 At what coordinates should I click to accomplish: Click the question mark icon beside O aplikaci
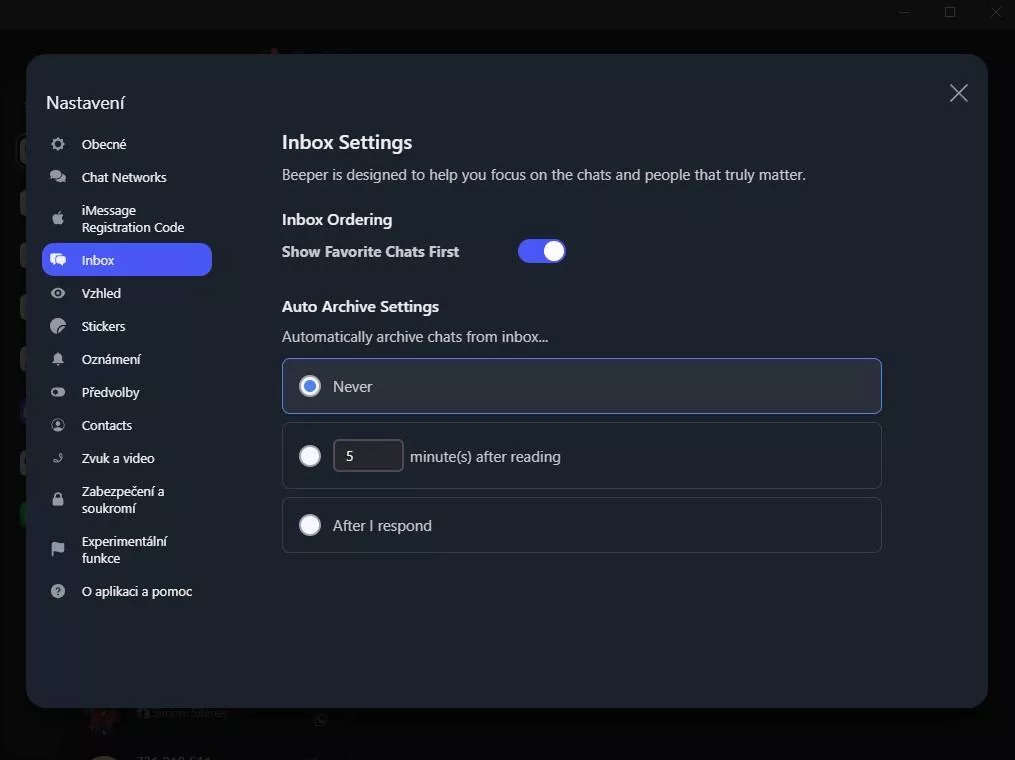(x=58, y=591)
